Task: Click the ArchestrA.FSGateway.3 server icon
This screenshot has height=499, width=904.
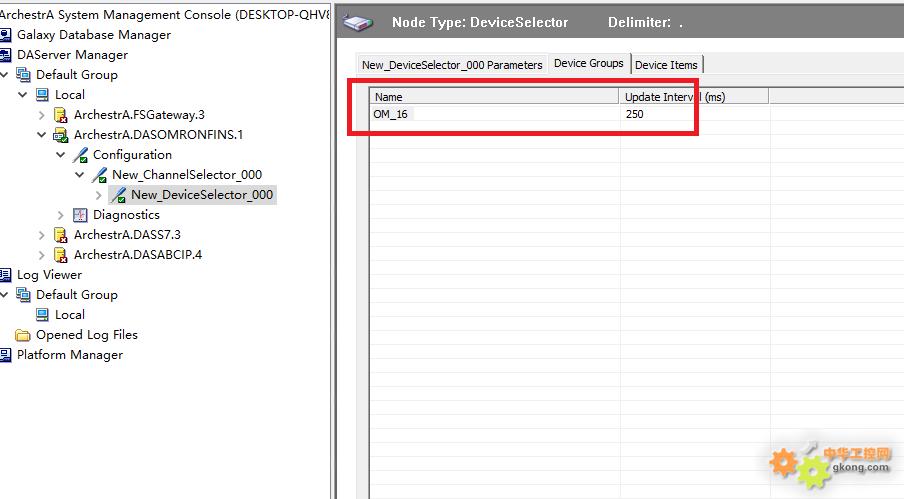Action: [x=61, y=115]
